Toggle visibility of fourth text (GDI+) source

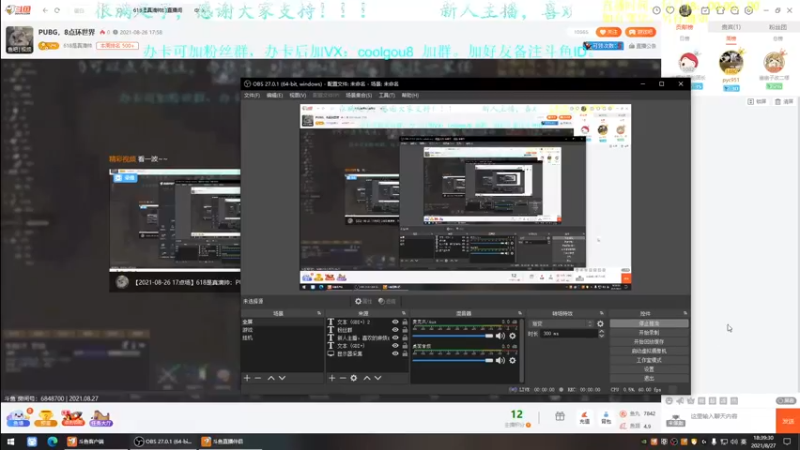point(395,346)
